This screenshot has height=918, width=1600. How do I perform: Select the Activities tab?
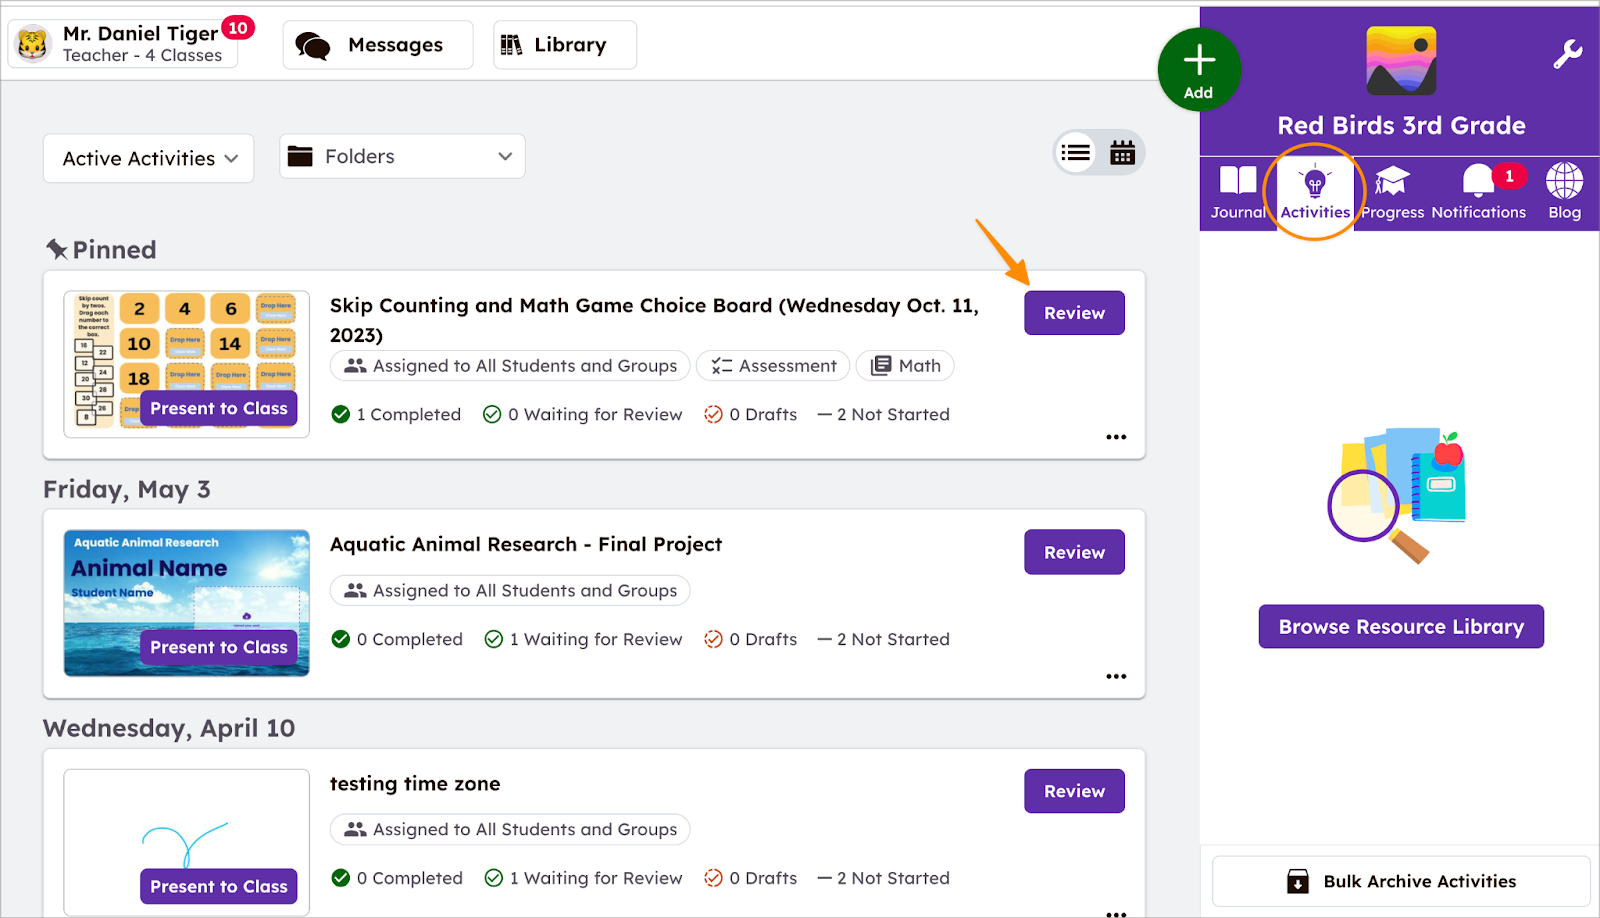(1314, 192)
